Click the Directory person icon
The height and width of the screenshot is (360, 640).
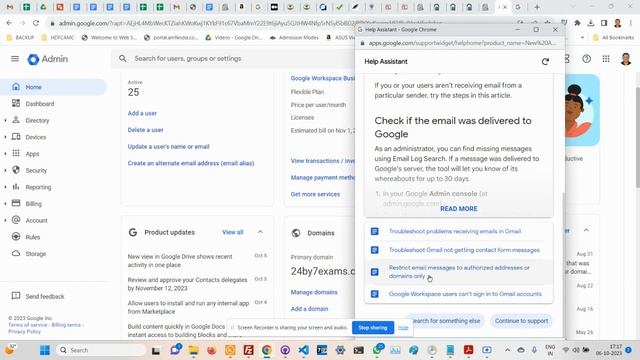pos(16,120)
